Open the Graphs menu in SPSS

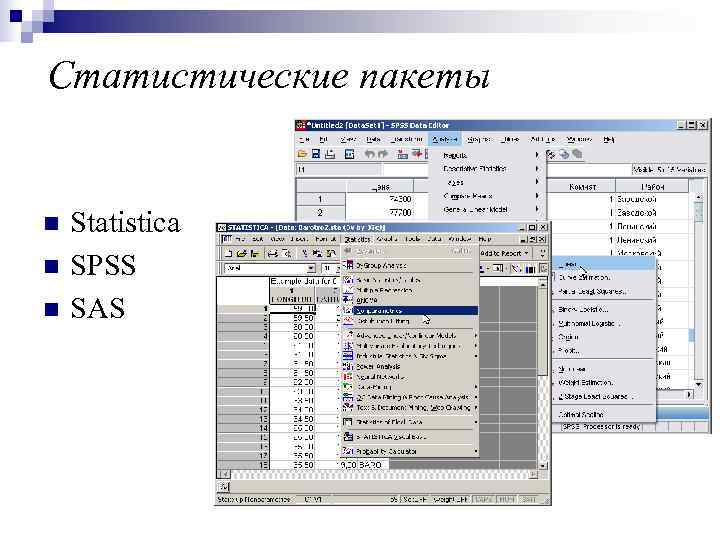click(x=478, y=139)
